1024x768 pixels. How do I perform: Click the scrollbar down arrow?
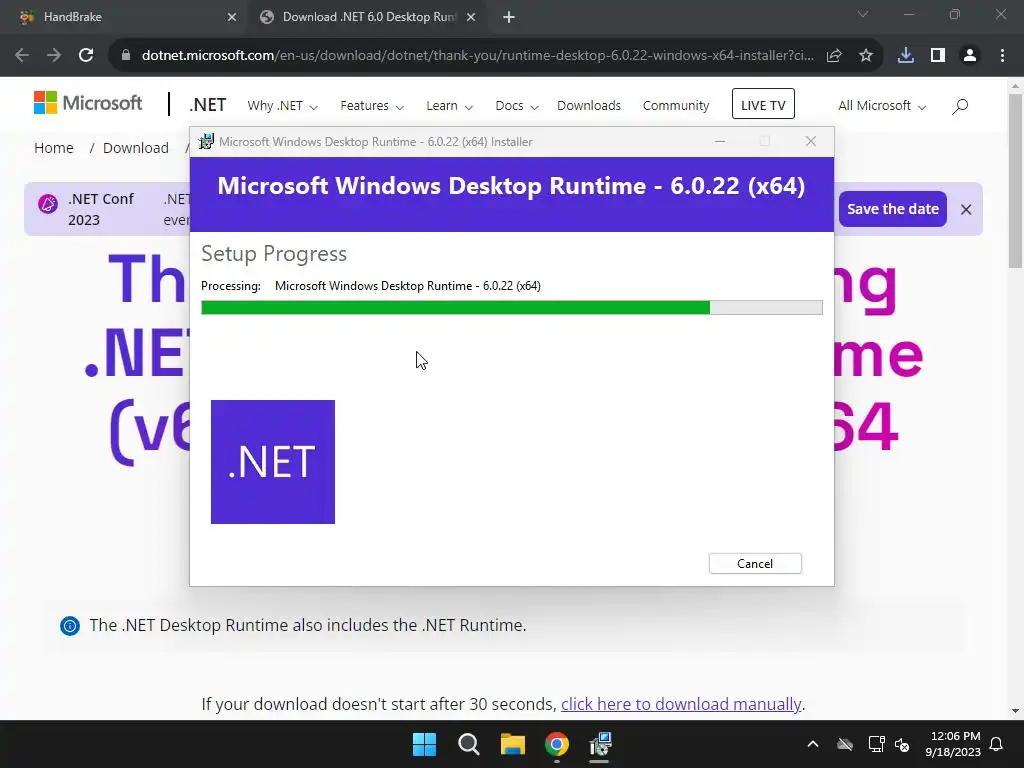pos(1015,711)
